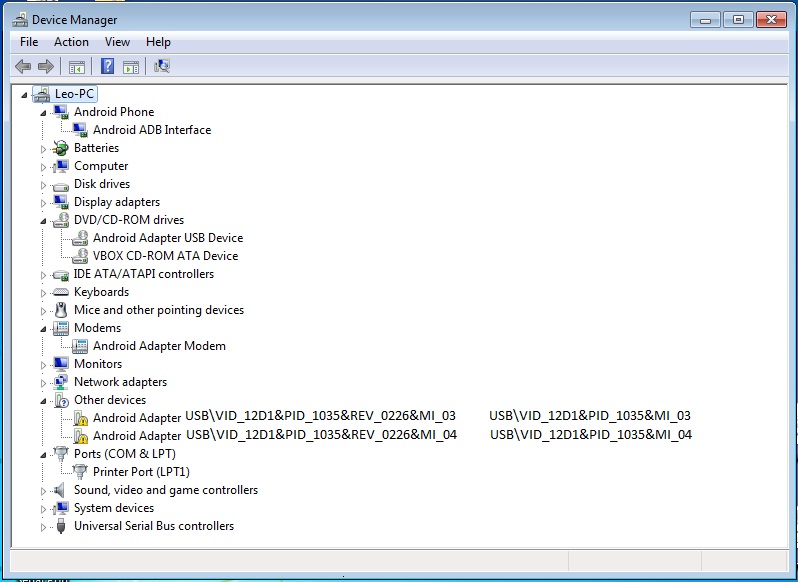Click the Monitors category icon
The image size is (798, 582).
point(61,364)
